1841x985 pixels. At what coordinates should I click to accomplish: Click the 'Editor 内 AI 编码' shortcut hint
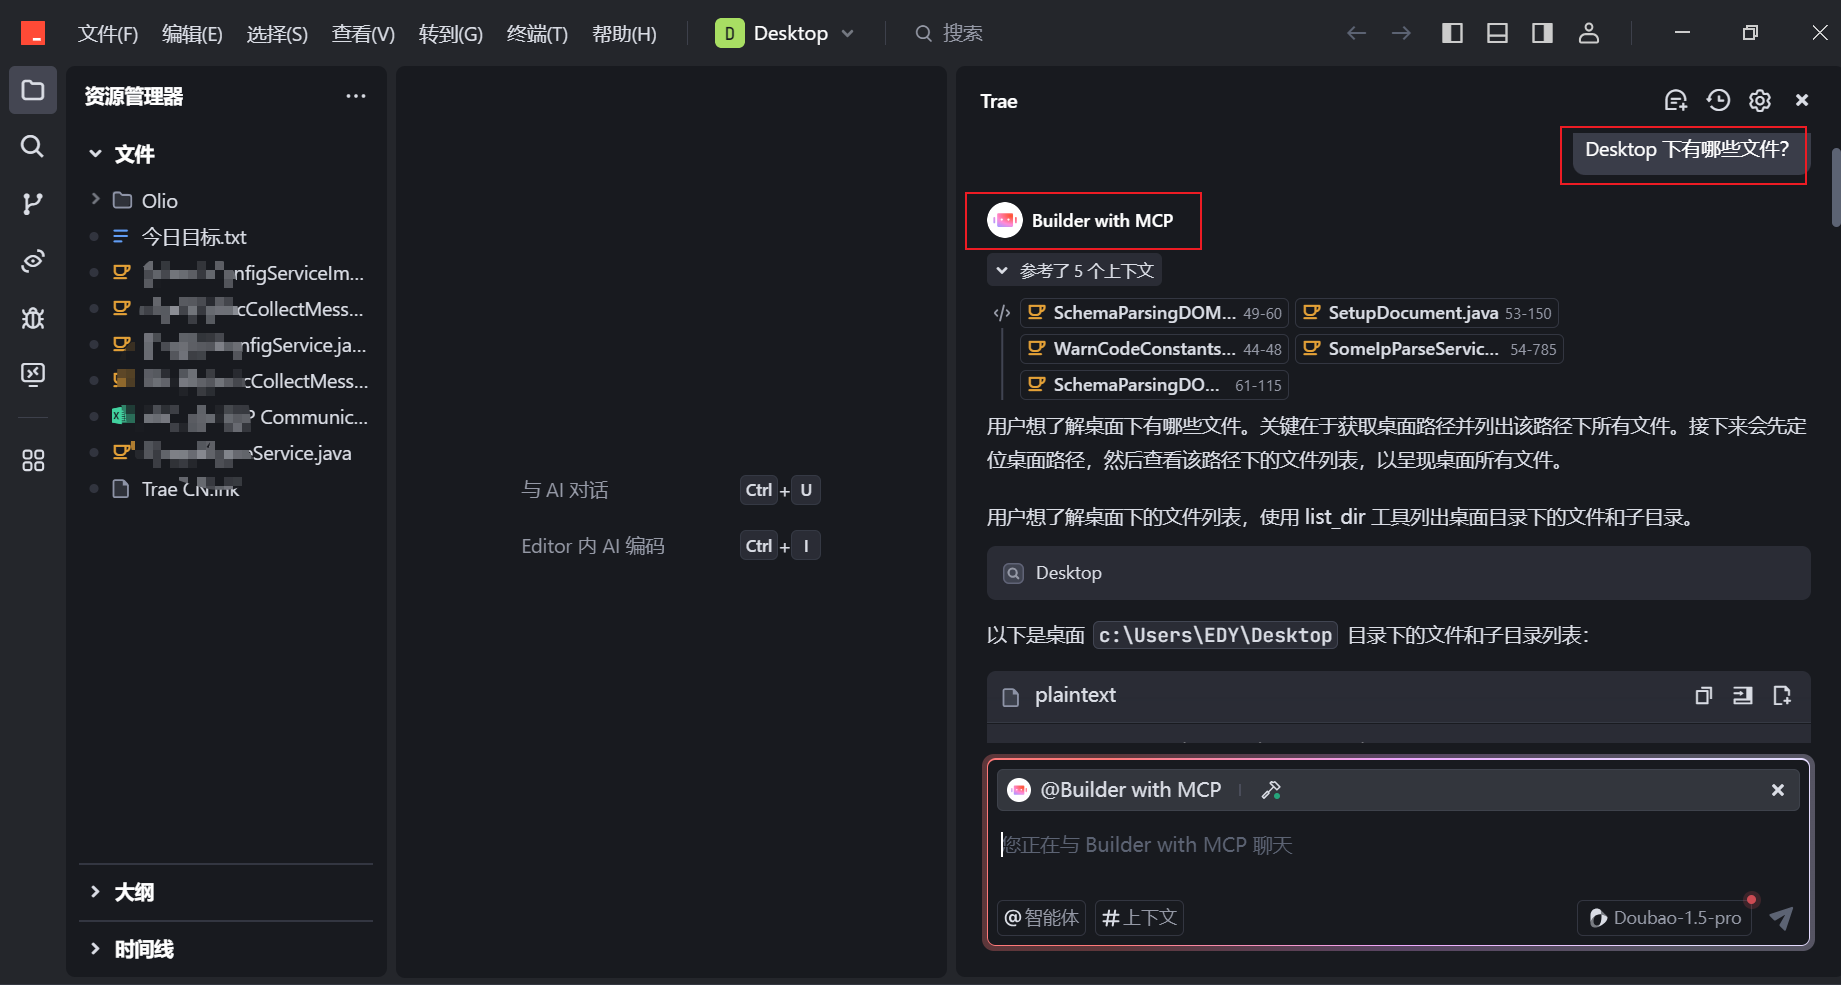coord(593,546)
